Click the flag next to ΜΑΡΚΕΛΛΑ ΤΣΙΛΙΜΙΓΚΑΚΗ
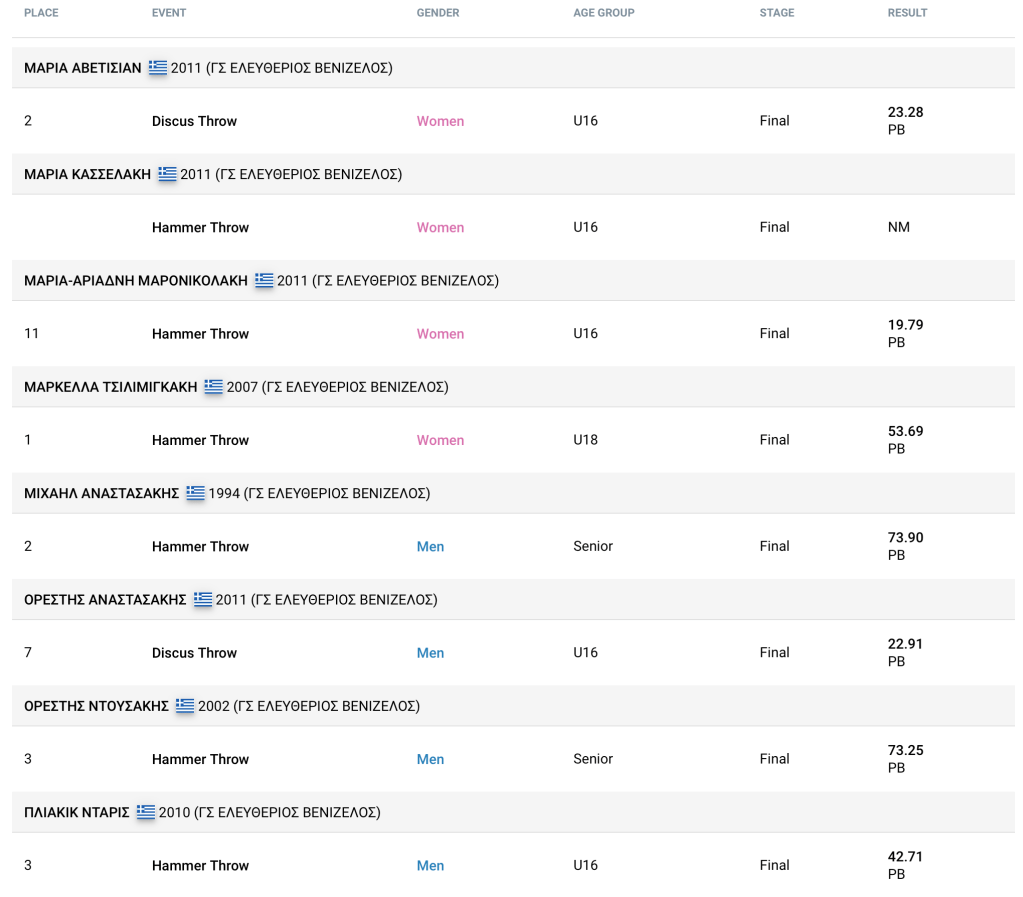This screenshot has height=897, width=1023. (x=214, y=387)
